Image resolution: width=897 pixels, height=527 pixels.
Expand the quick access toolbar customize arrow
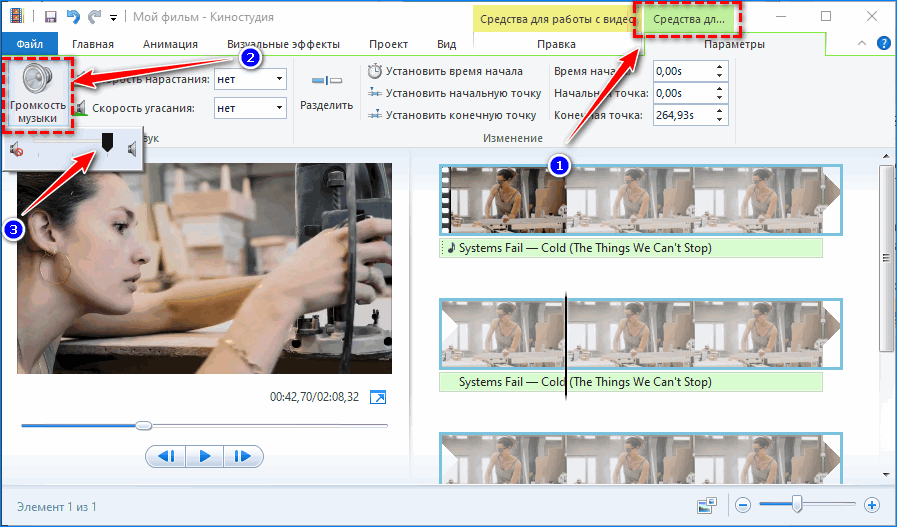[113, 18]
